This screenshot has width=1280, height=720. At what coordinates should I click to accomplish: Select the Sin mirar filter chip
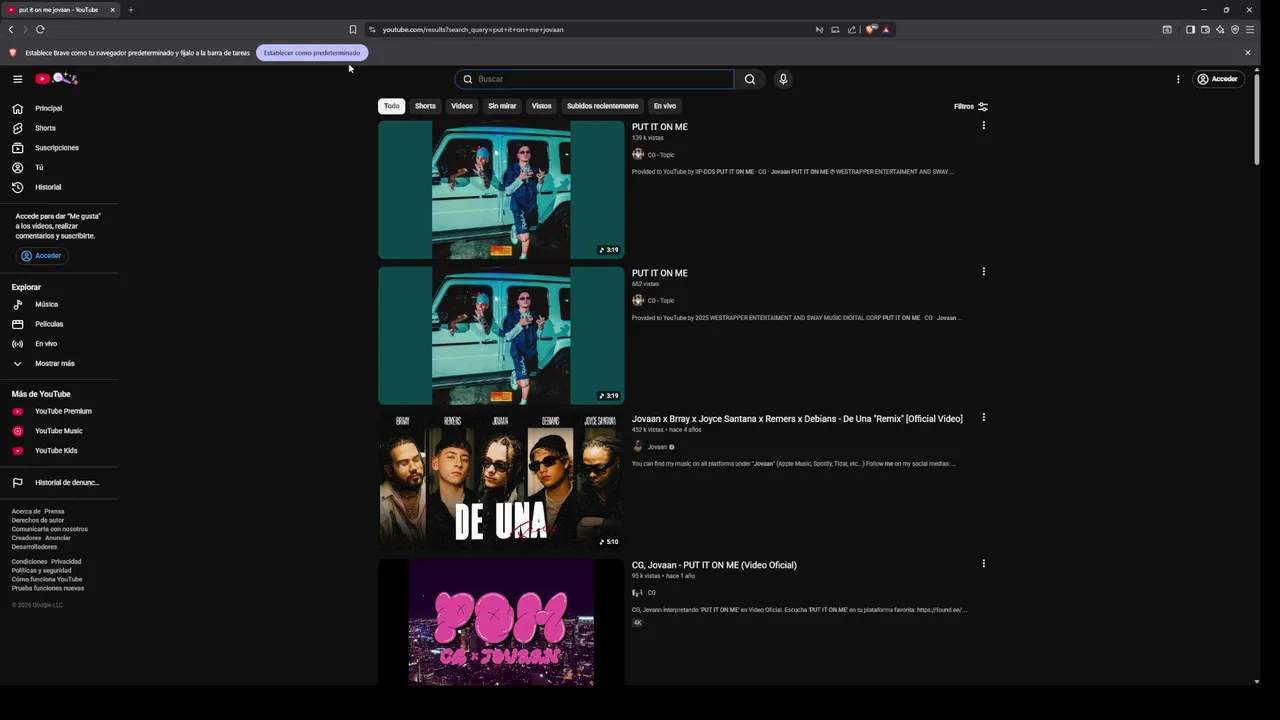point(502,106)
